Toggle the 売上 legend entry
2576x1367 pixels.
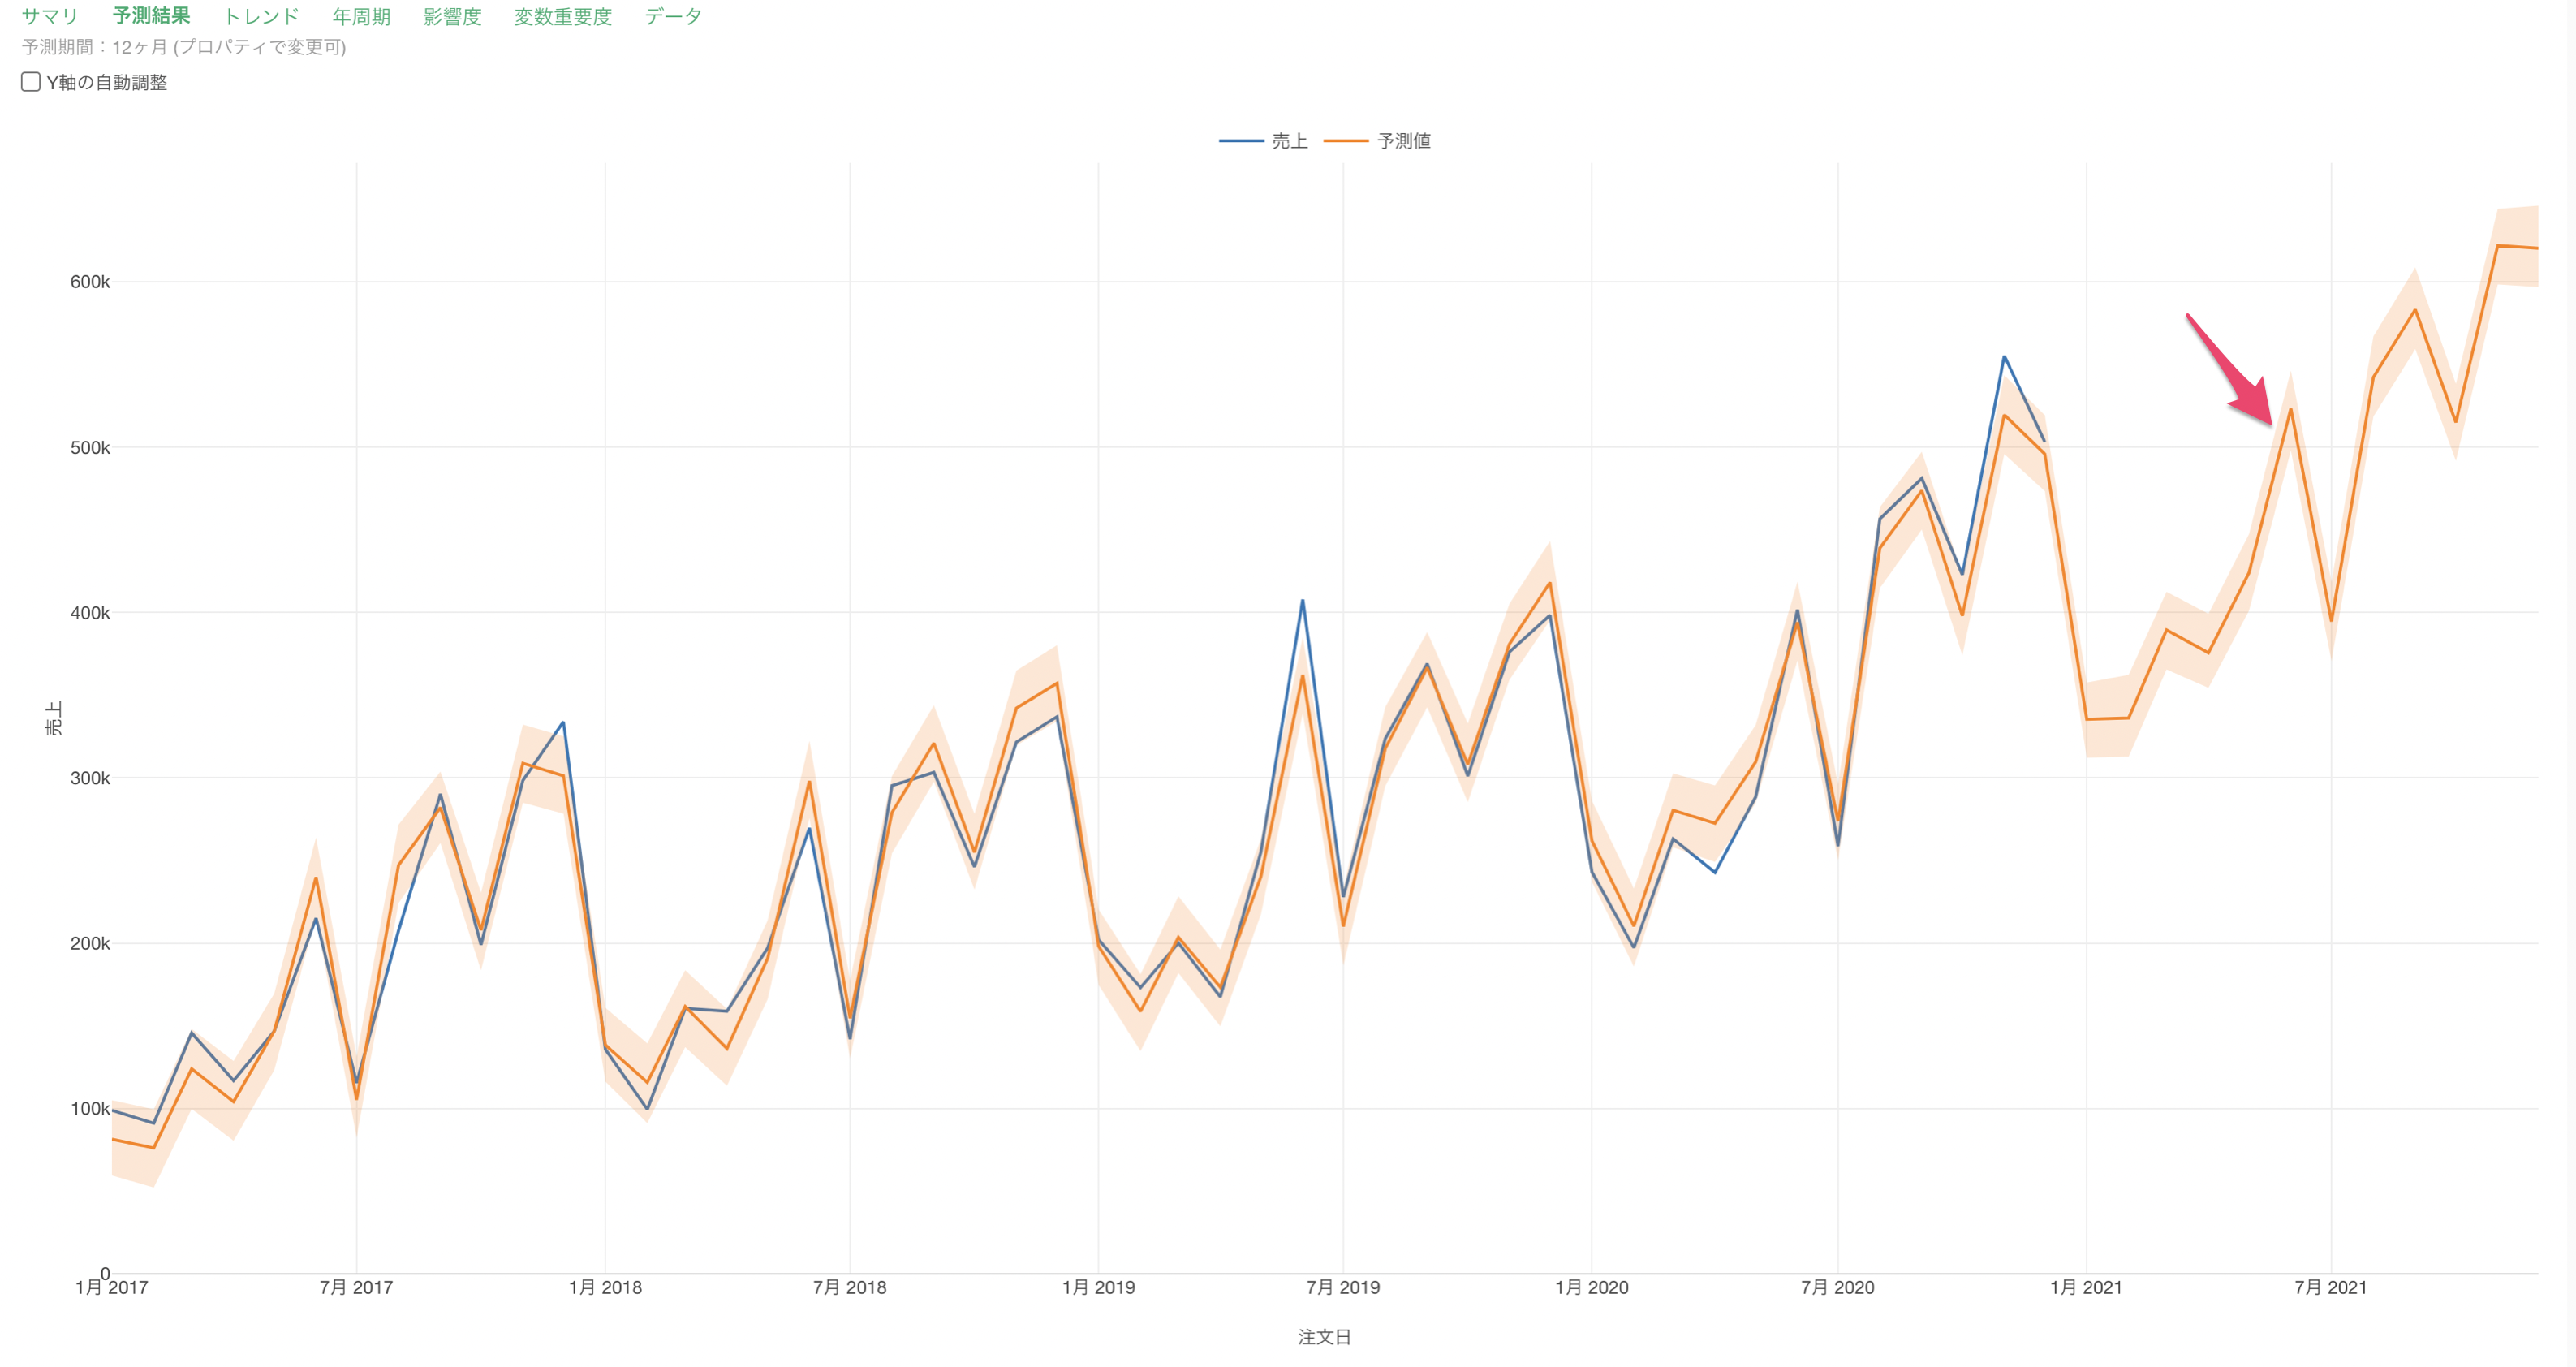click(x=1289, y=141)
